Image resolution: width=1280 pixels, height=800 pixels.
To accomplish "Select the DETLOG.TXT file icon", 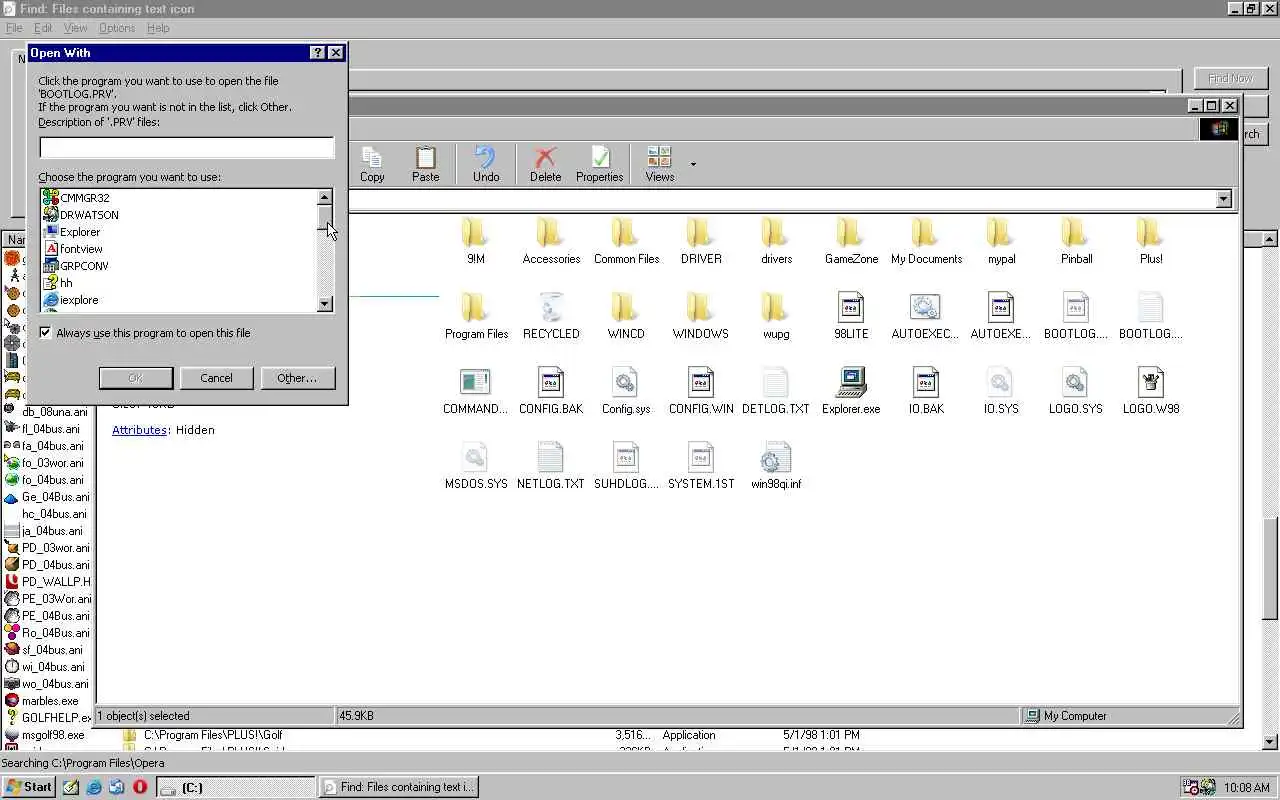I will (x=776, y=391).
